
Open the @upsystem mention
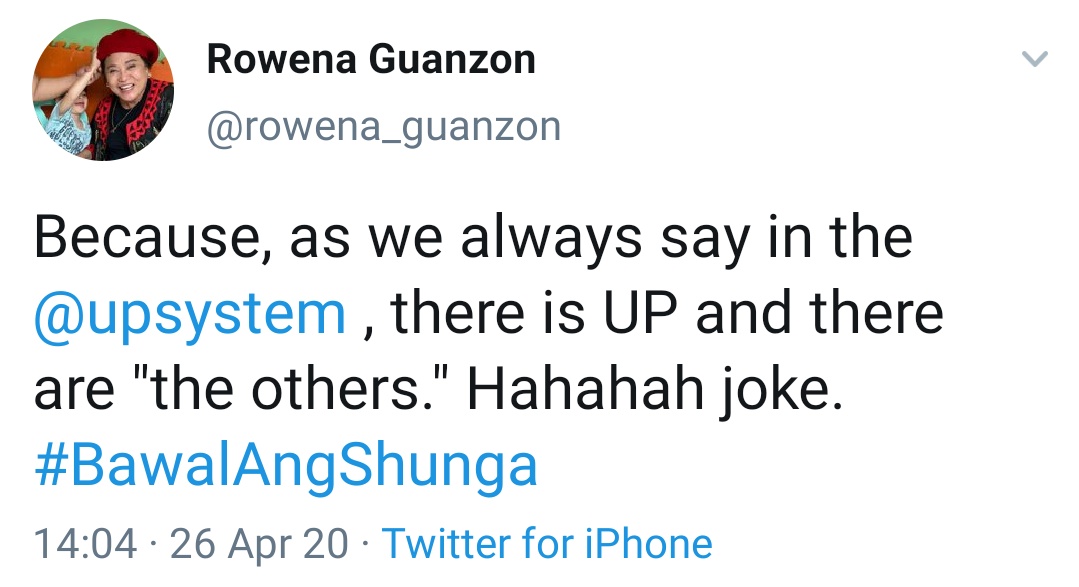coord(190,315)
